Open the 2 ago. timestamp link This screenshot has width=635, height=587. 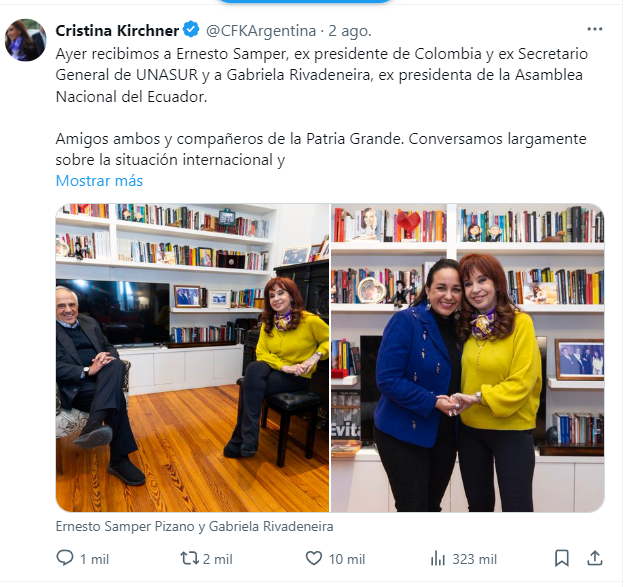point(349,31)
